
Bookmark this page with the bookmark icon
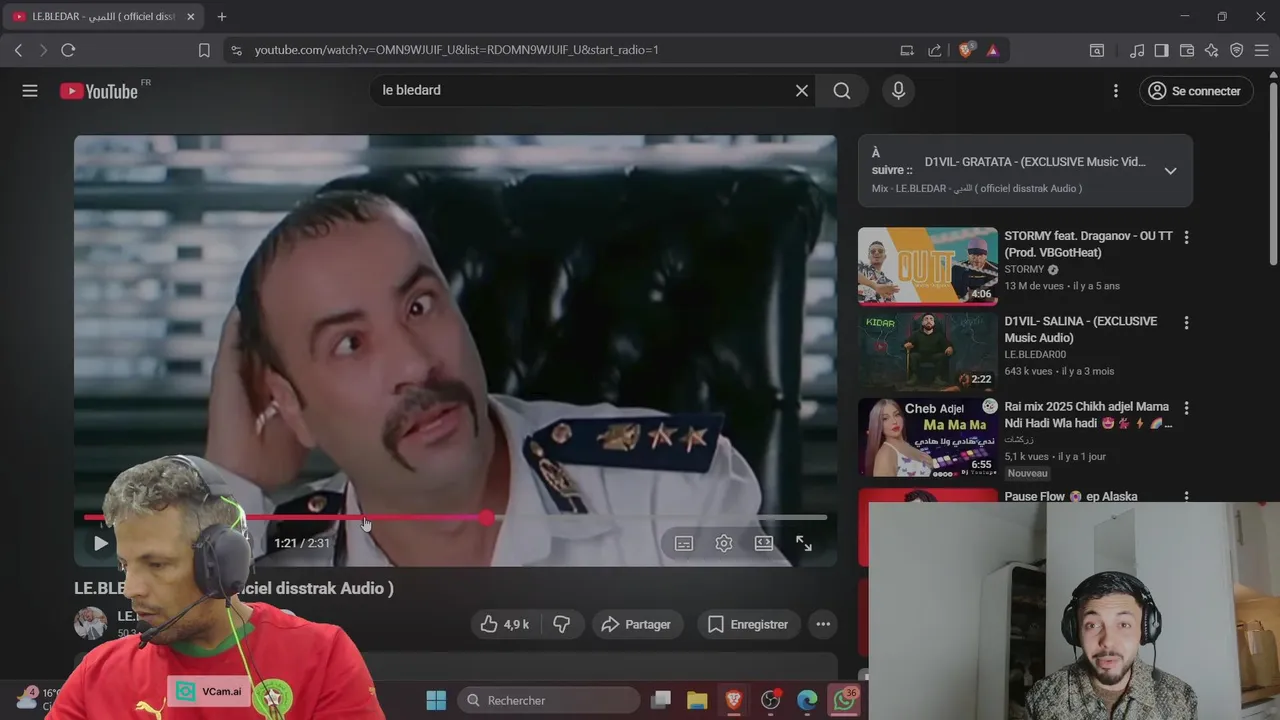click(204, 50)
